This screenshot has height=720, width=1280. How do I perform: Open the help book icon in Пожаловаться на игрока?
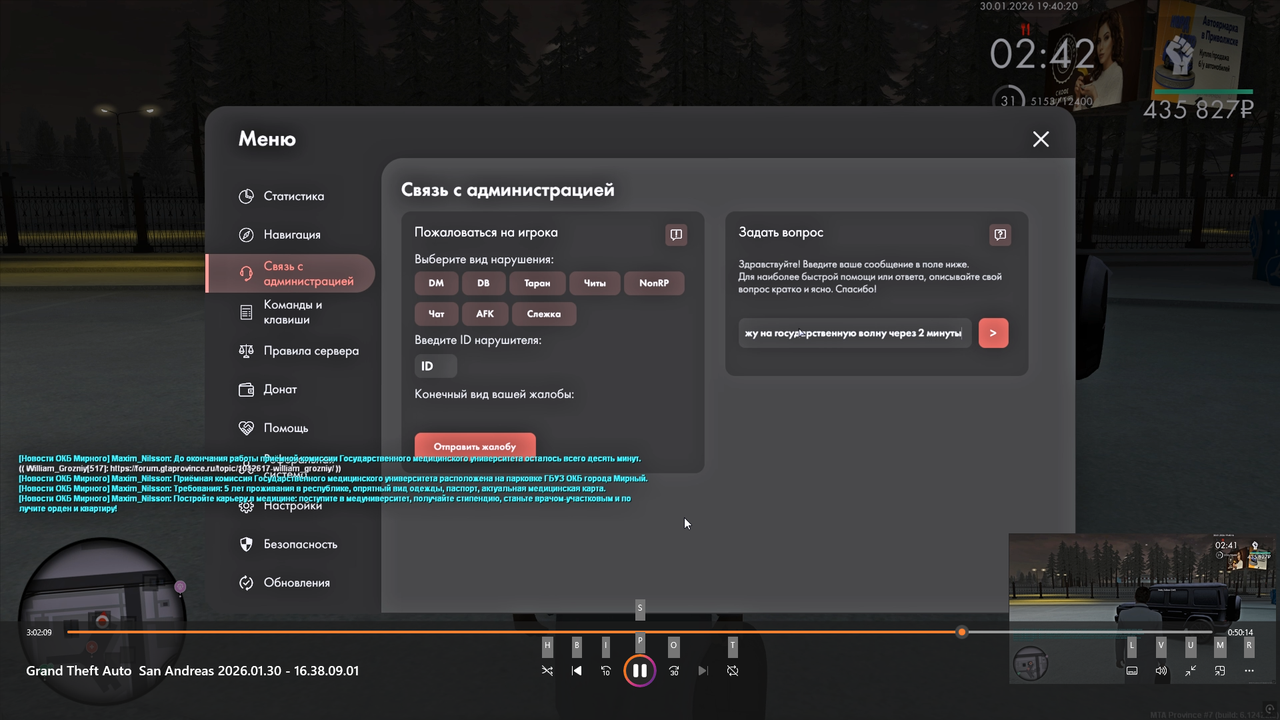pyautogui.click(x=676, y=235)
